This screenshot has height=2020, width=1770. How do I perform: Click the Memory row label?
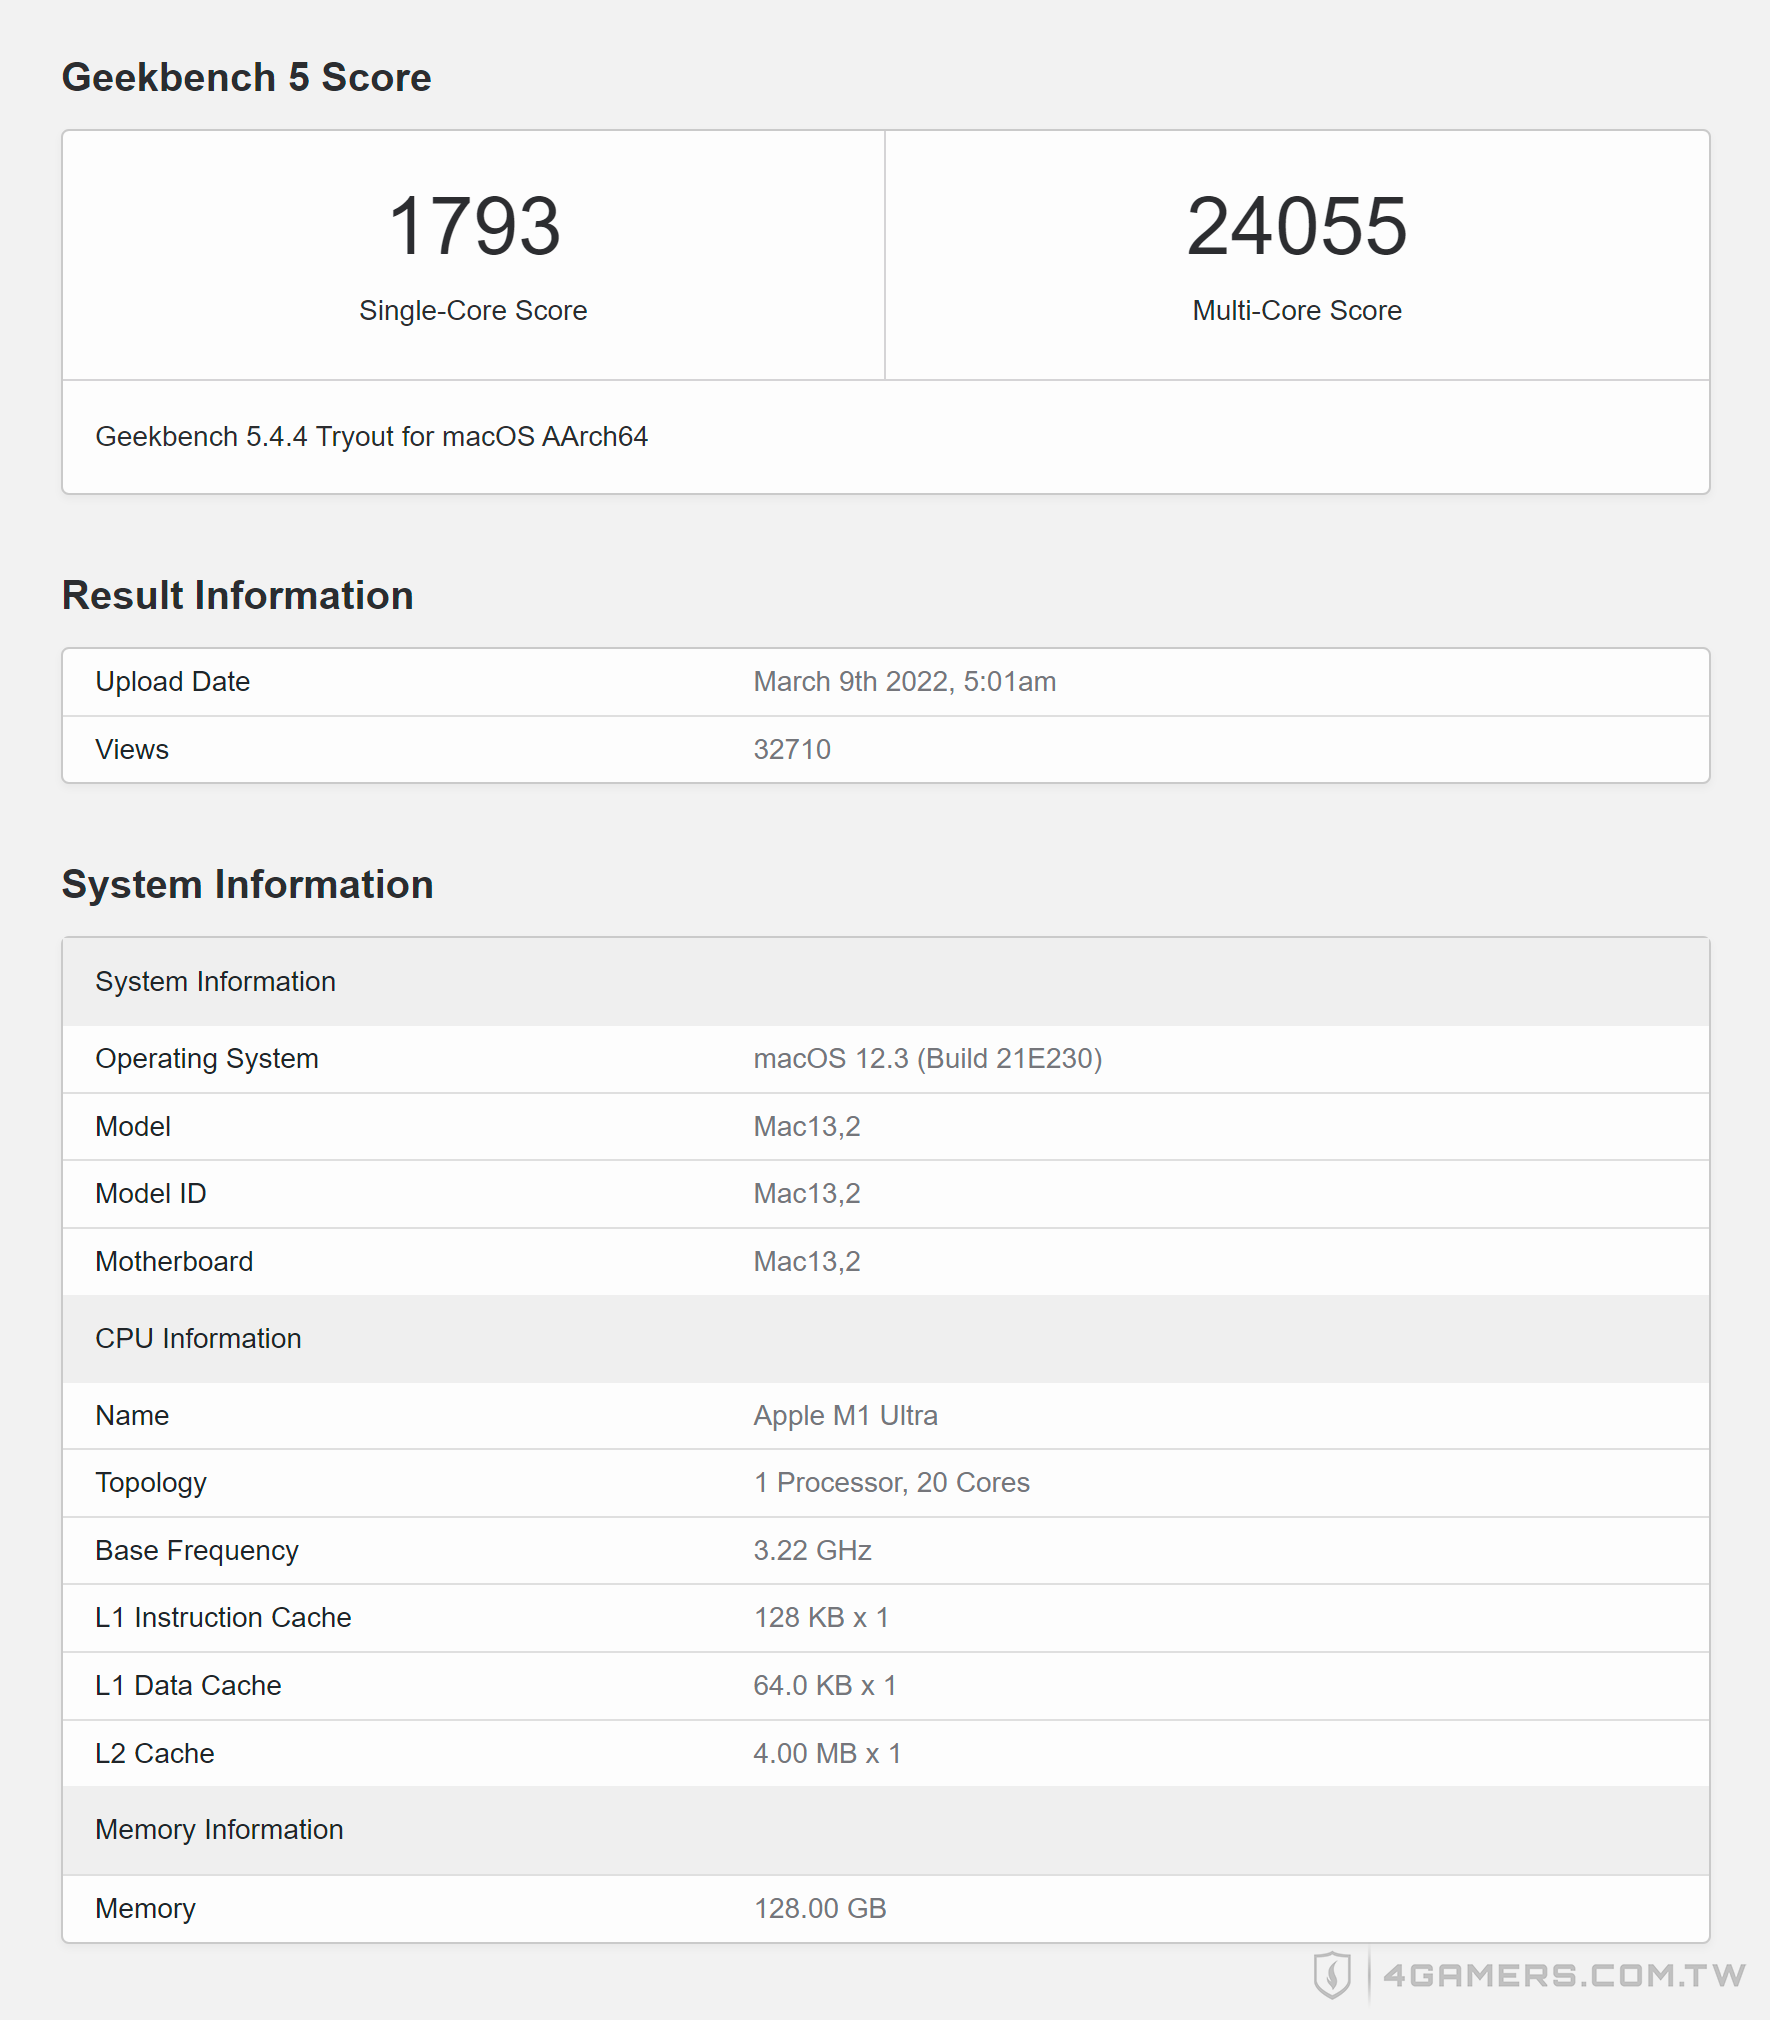pos(145,1909)
